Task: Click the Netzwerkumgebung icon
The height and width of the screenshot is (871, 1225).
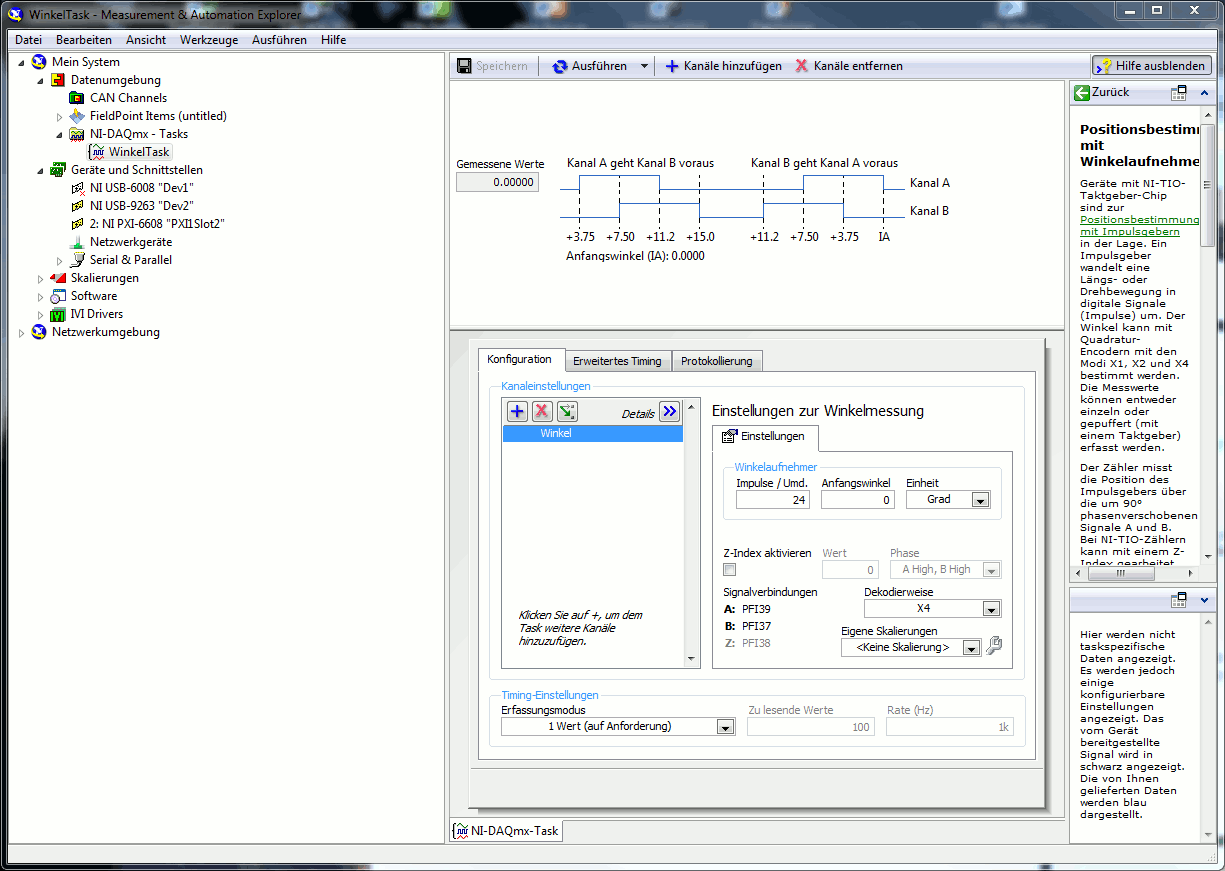Action: pos(39,332)
